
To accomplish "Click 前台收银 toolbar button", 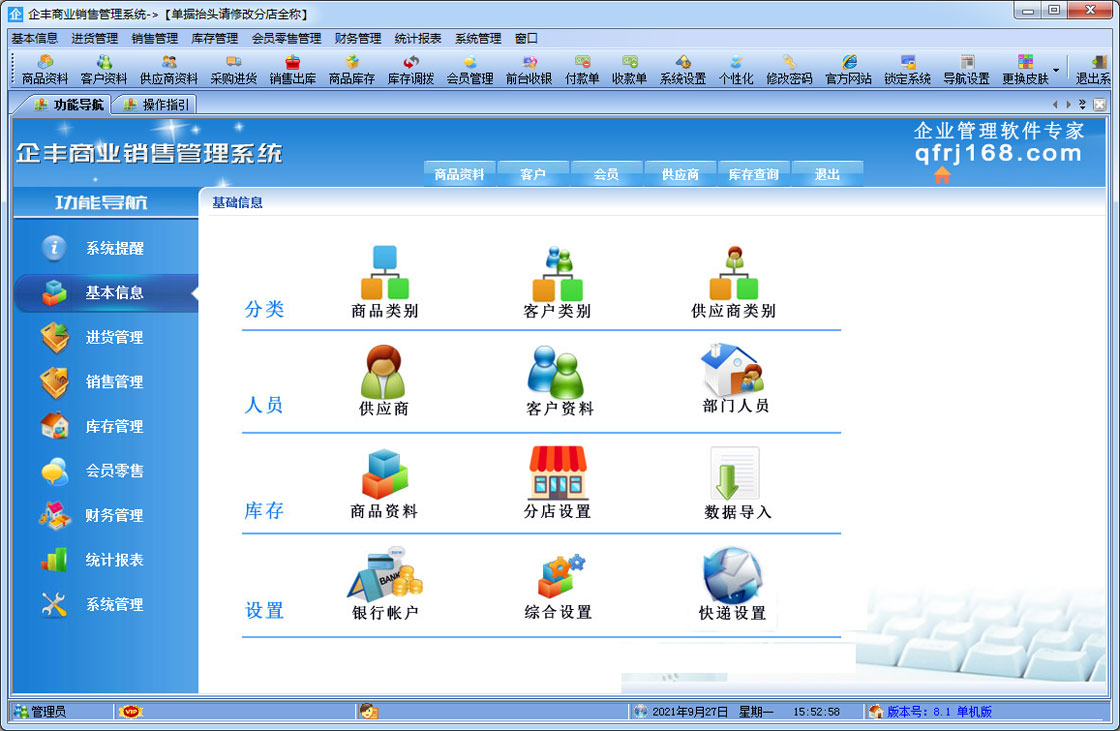I will click(x=529, y=70).
